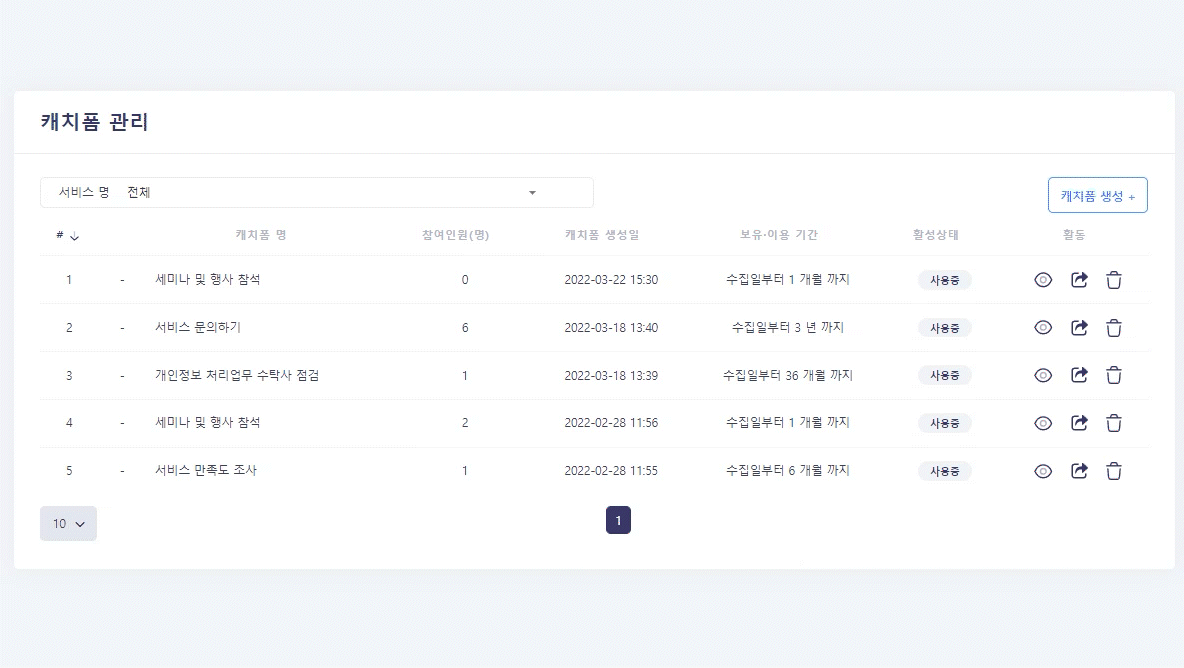This screenshot has width=1184, height=668.
Task: Click the 캐치폼 명 column header
Action: 261,235
